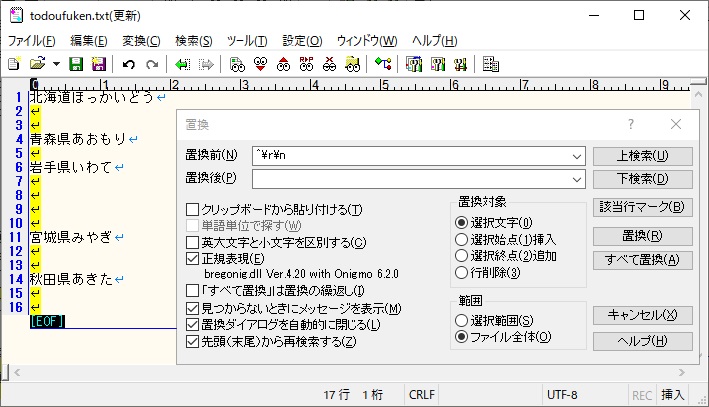The image size is (709, 407).
Task: Enable クリップボードから貼り付ける checkbox
Action: point(193,209)
